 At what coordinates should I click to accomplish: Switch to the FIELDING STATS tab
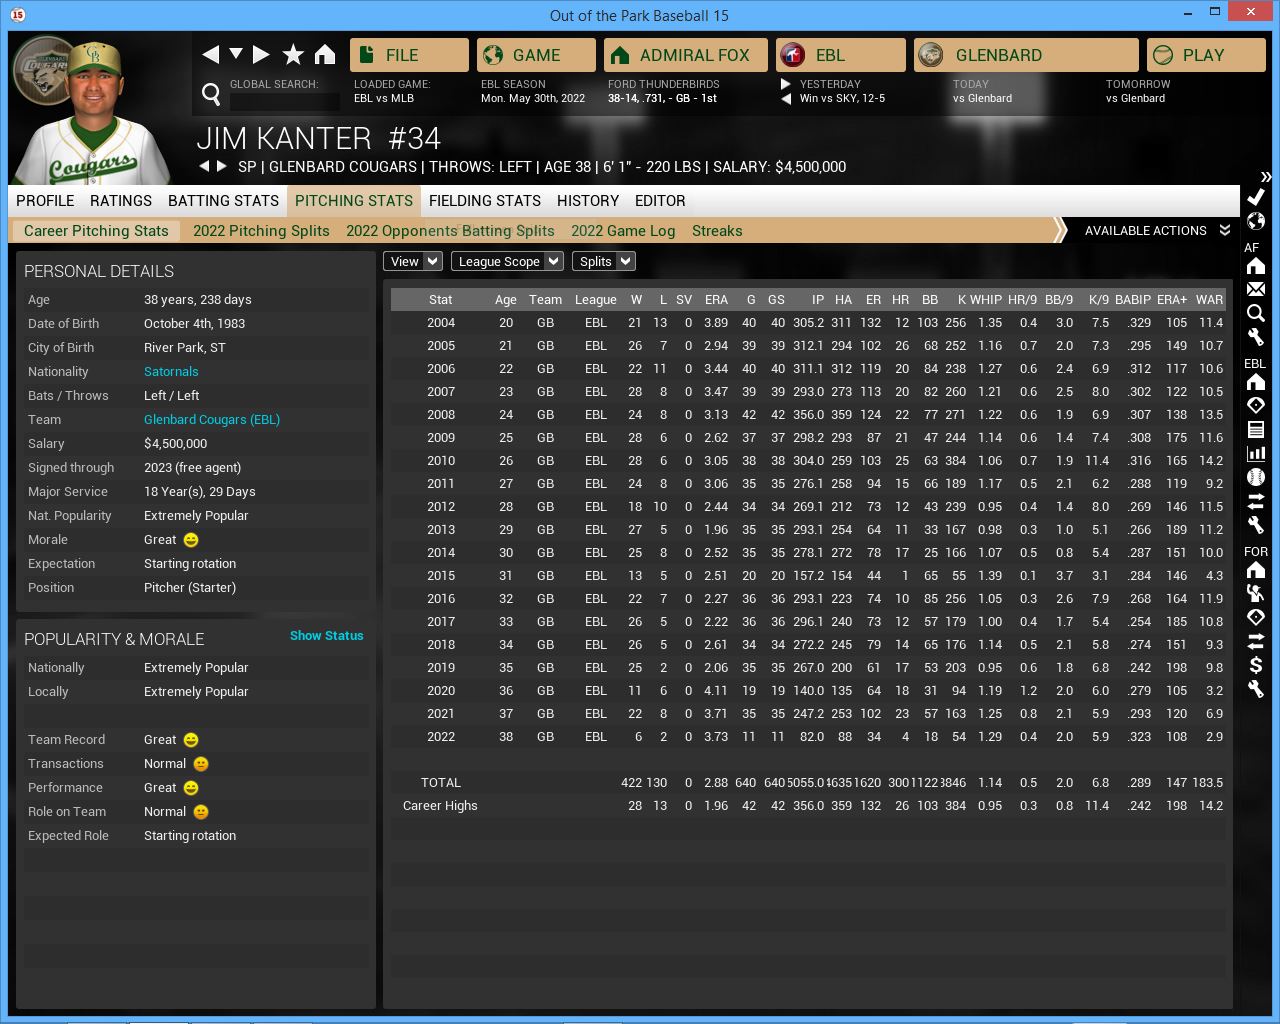(485, 200)
